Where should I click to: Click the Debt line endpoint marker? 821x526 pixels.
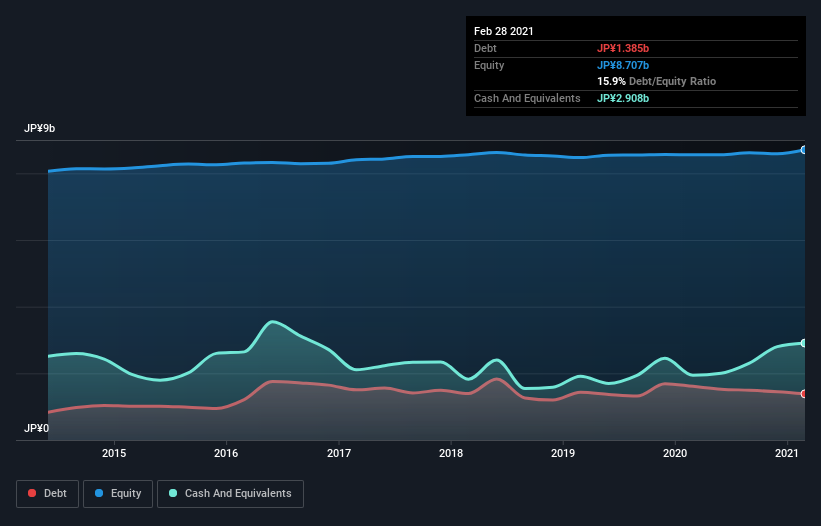[x=804, y=394]
